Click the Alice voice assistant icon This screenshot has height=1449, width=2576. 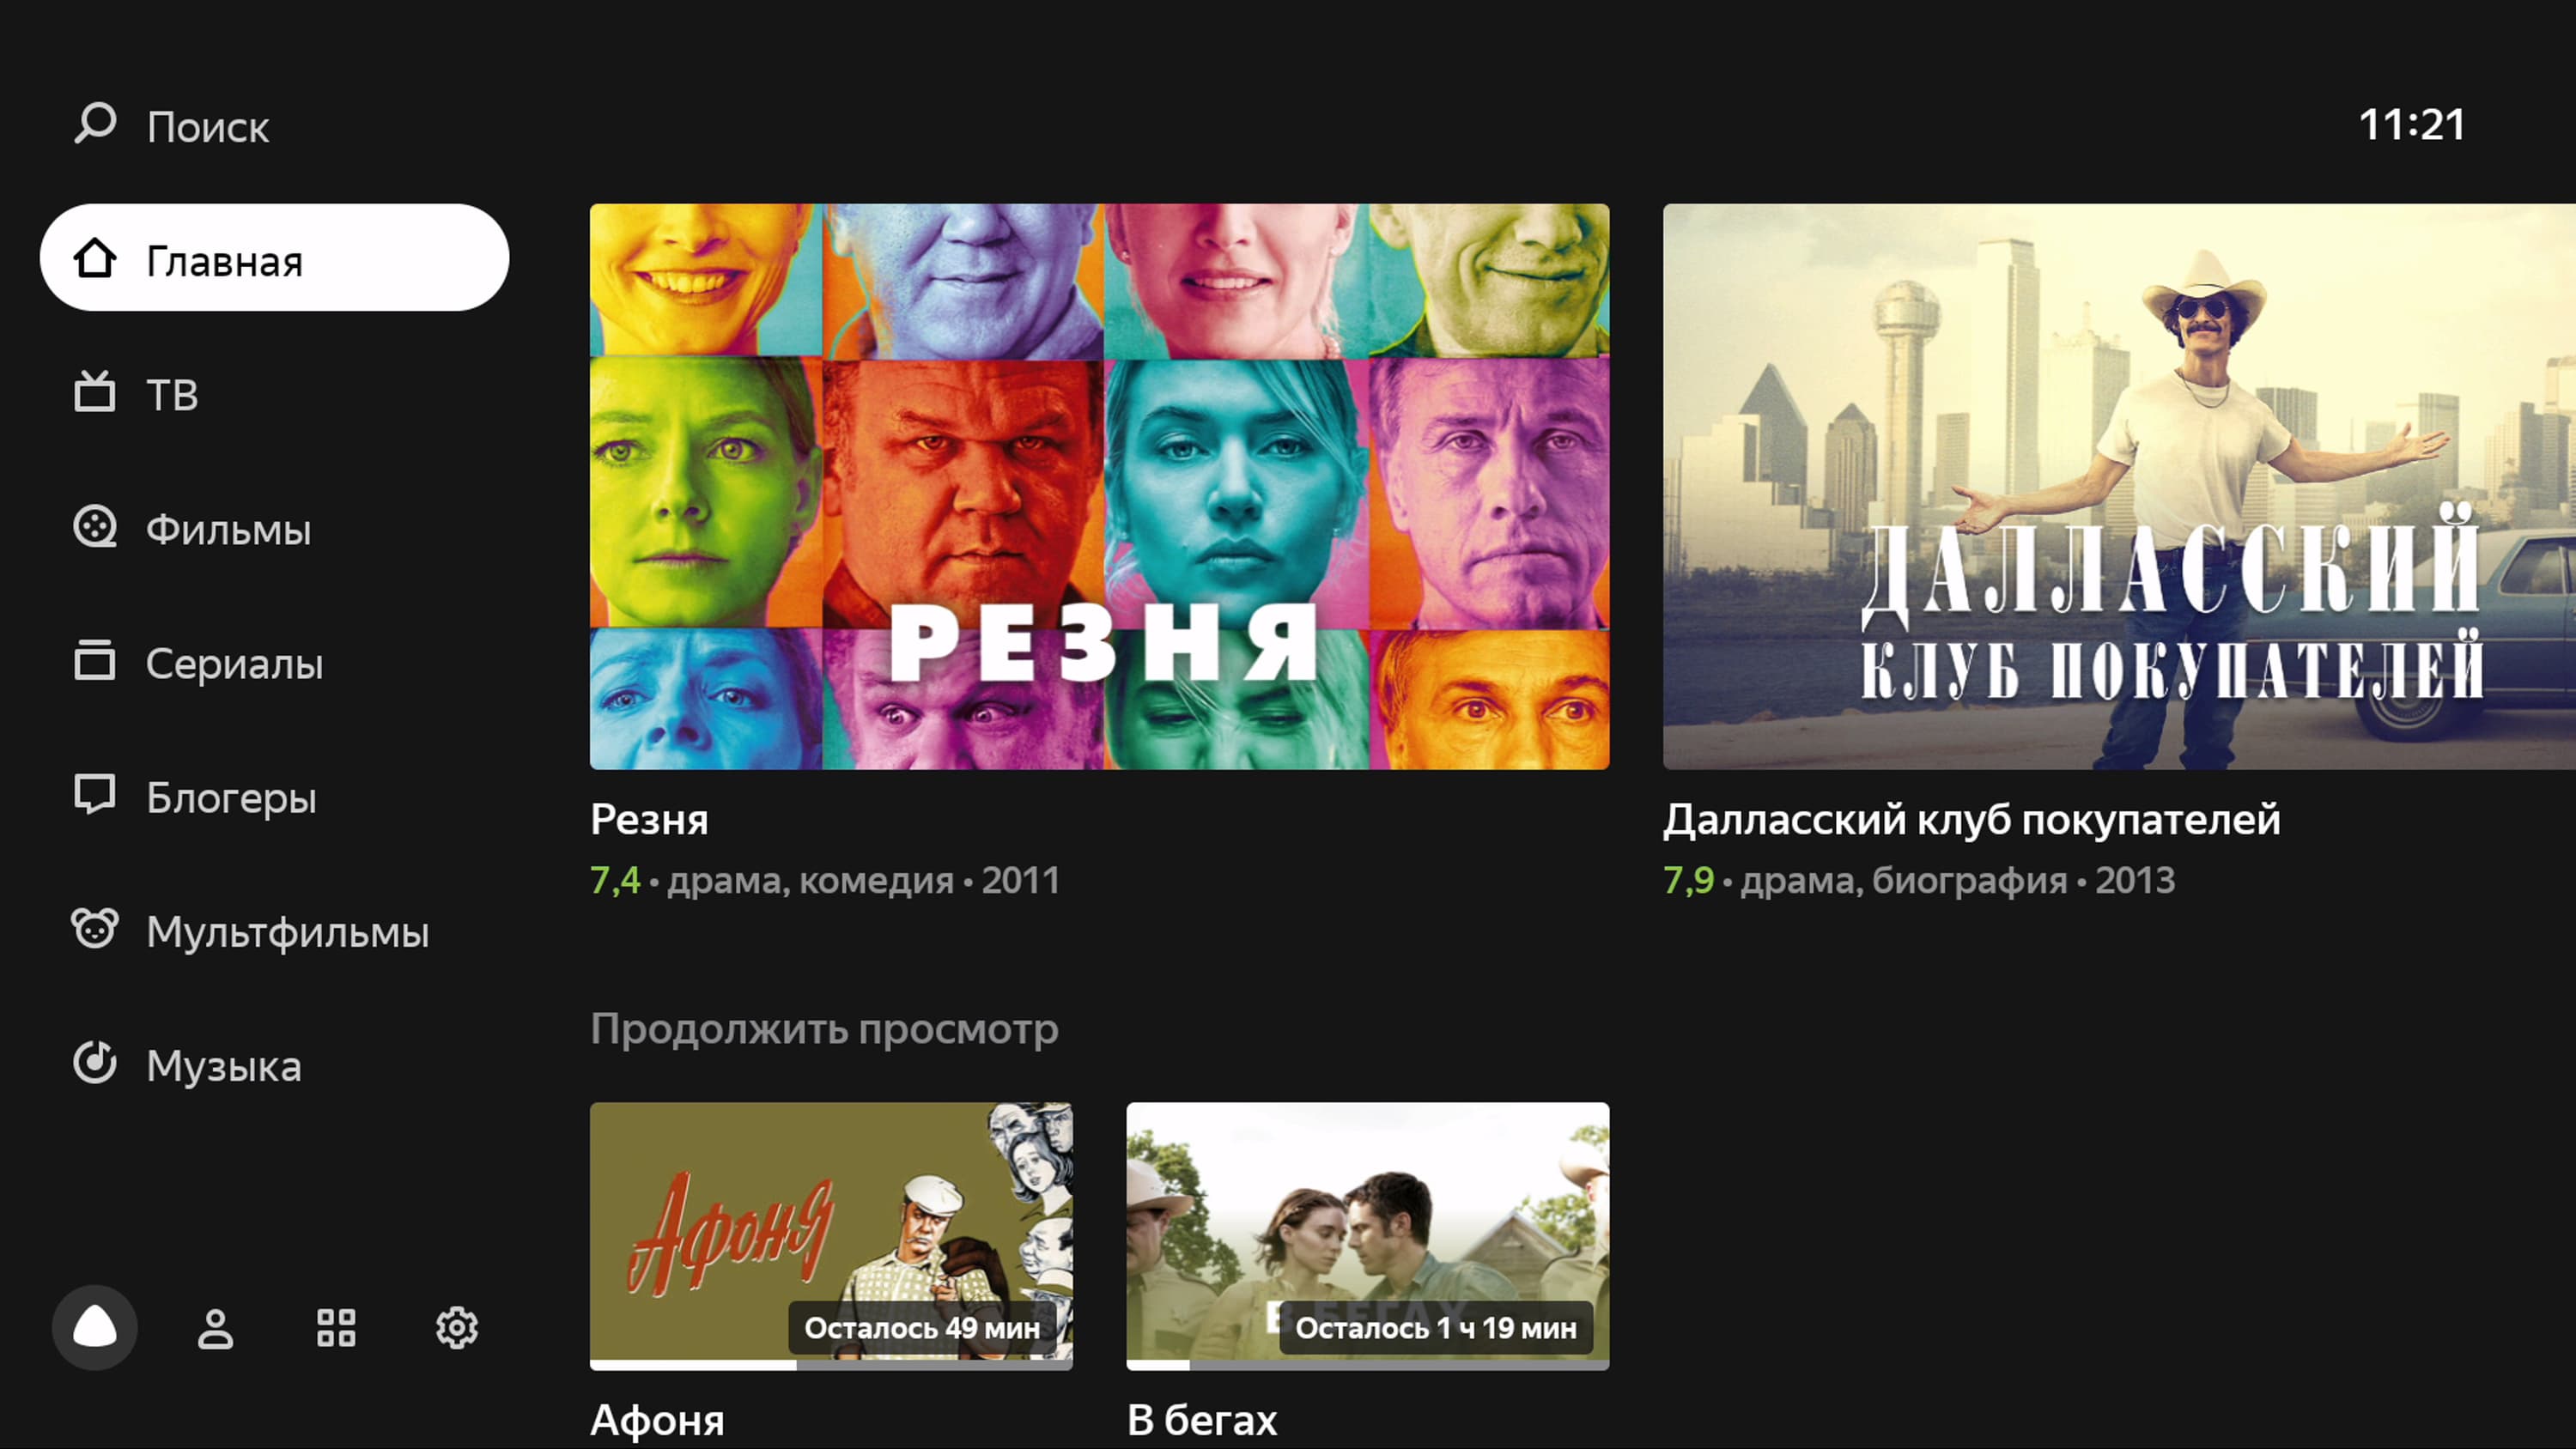[x=95, y=1328]
